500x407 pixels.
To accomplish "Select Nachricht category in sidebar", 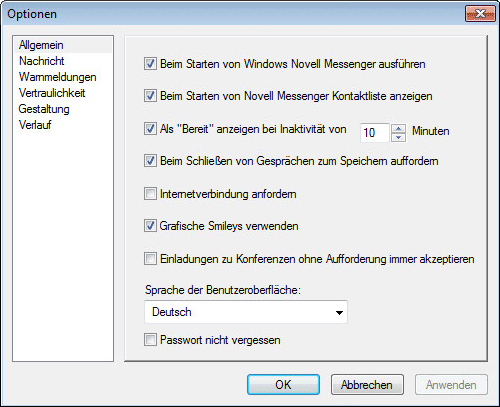I will click(x=42, y=61).
